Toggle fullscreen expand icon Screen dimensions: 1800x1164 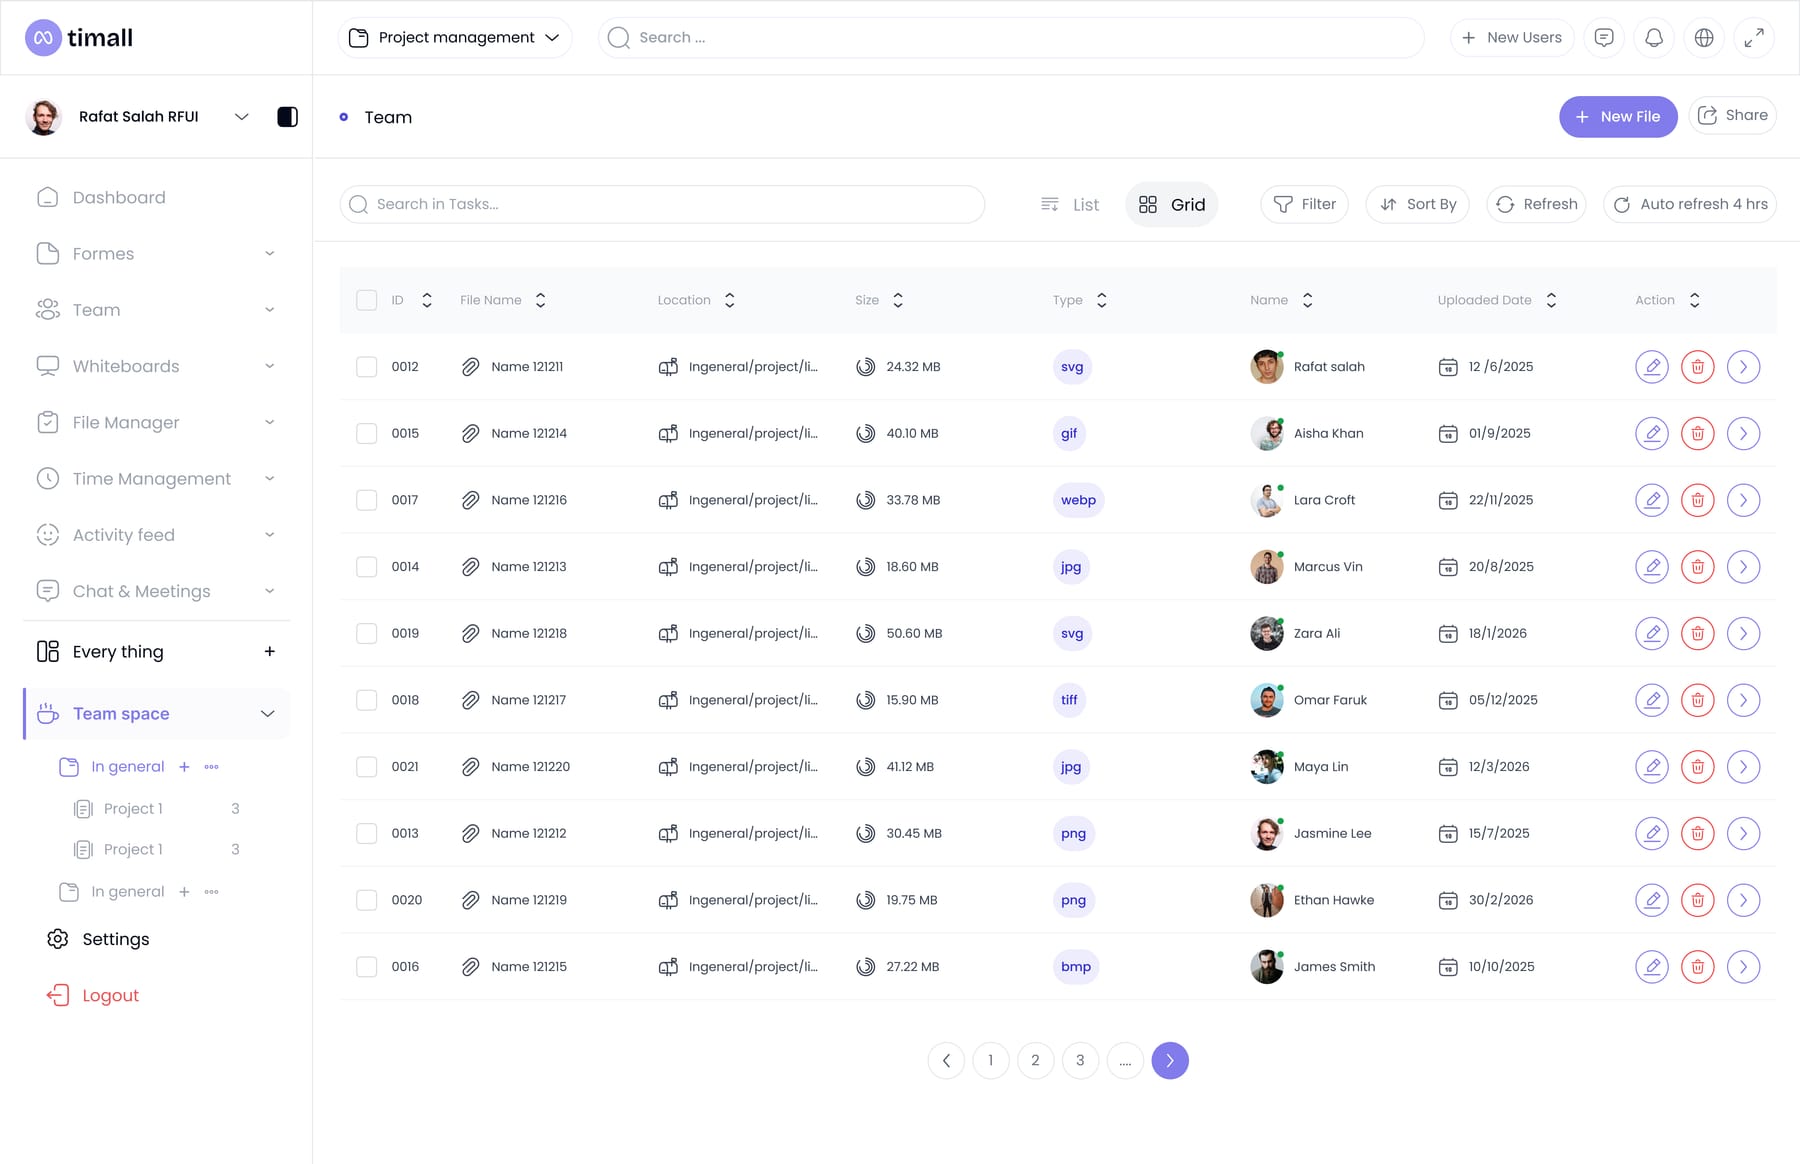click(x=1754, y=38)
